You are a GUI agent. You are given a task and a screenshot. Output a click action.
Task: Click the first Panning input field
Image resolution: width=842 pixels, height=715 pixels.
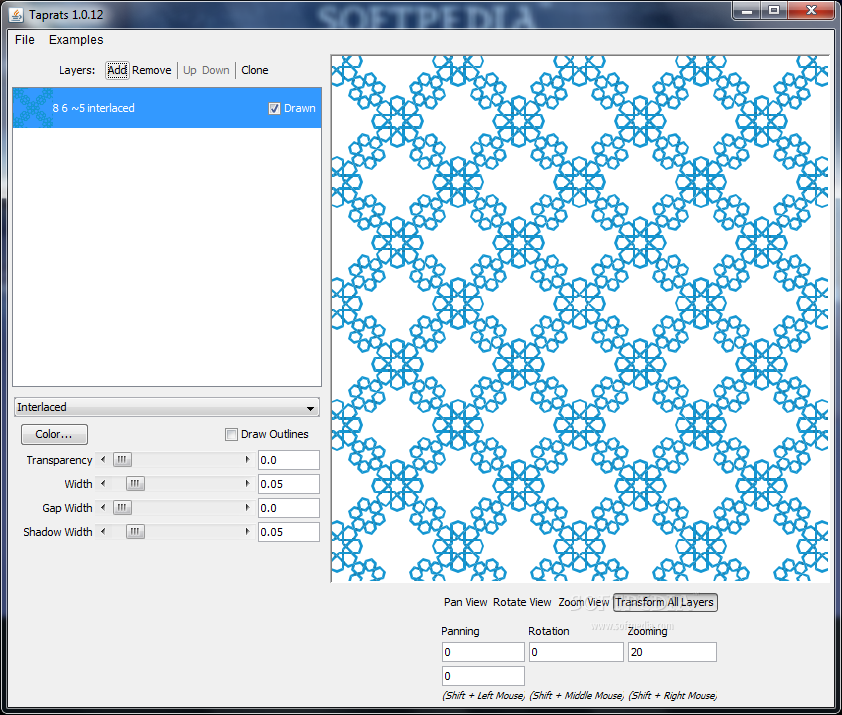pos(483,652)
